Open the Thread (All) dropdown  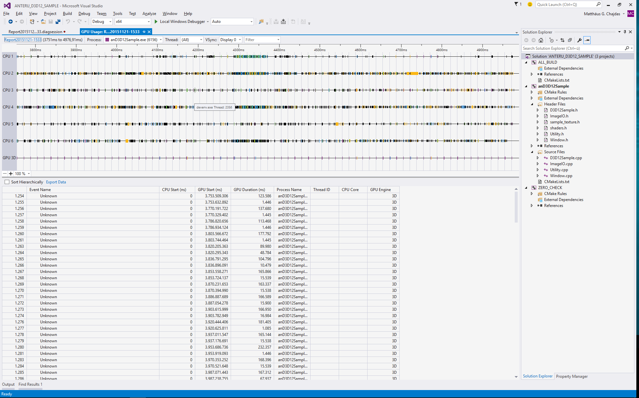coord(192,40)
